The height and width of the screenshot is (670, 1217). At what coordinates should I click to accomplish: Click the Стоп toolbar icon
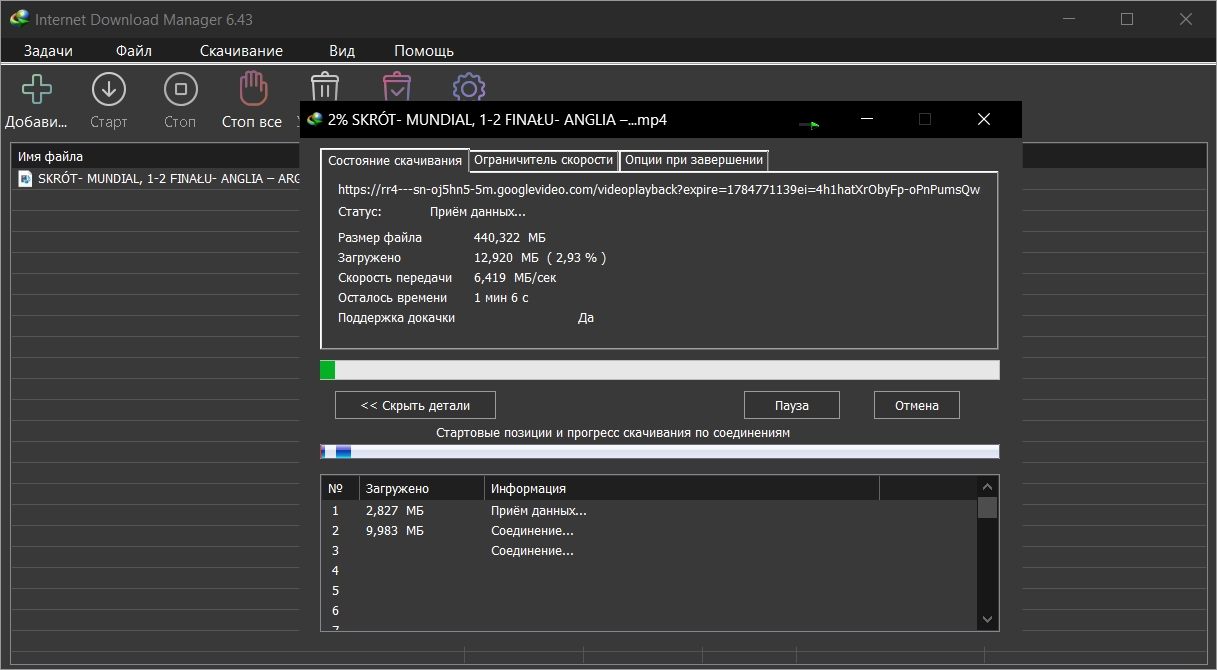180,89
